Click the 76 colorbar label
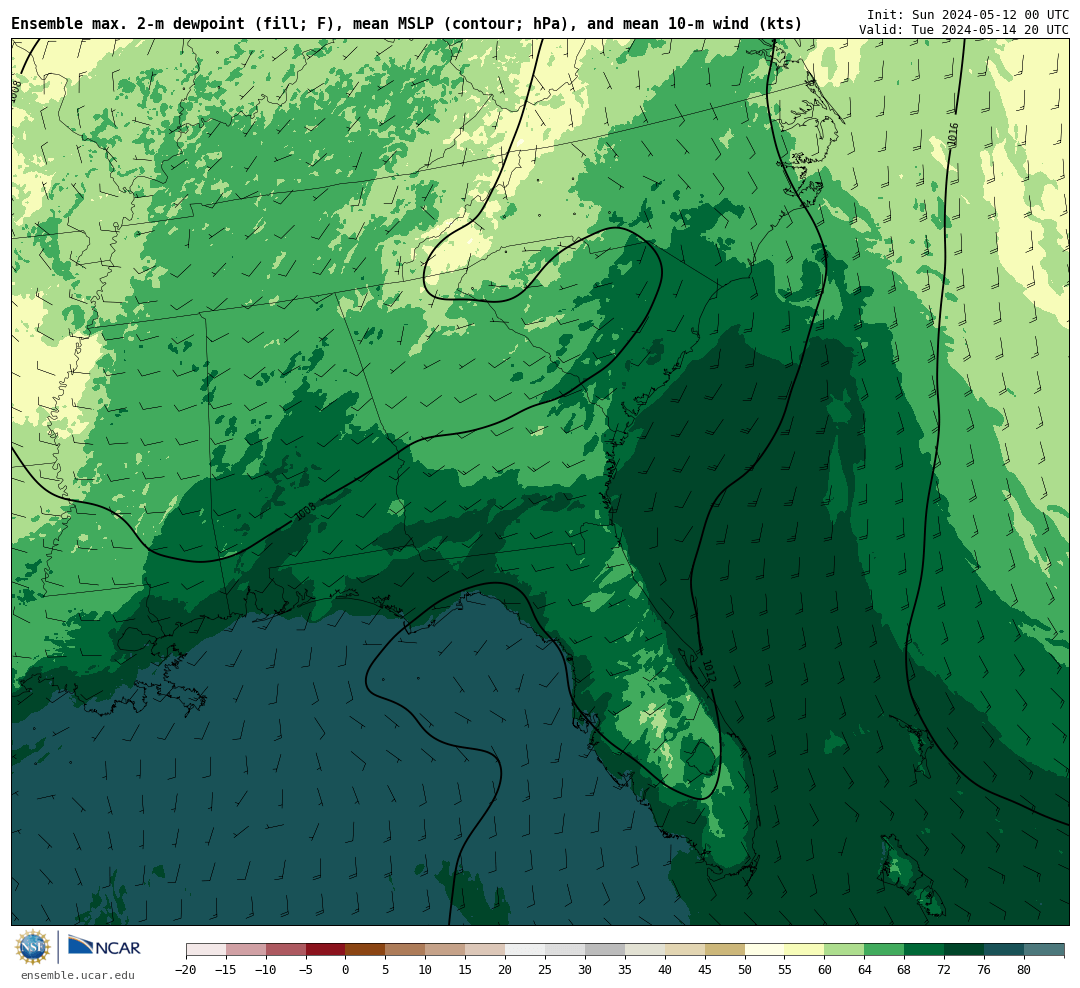 pyautogui.click(x=984, y=970)
